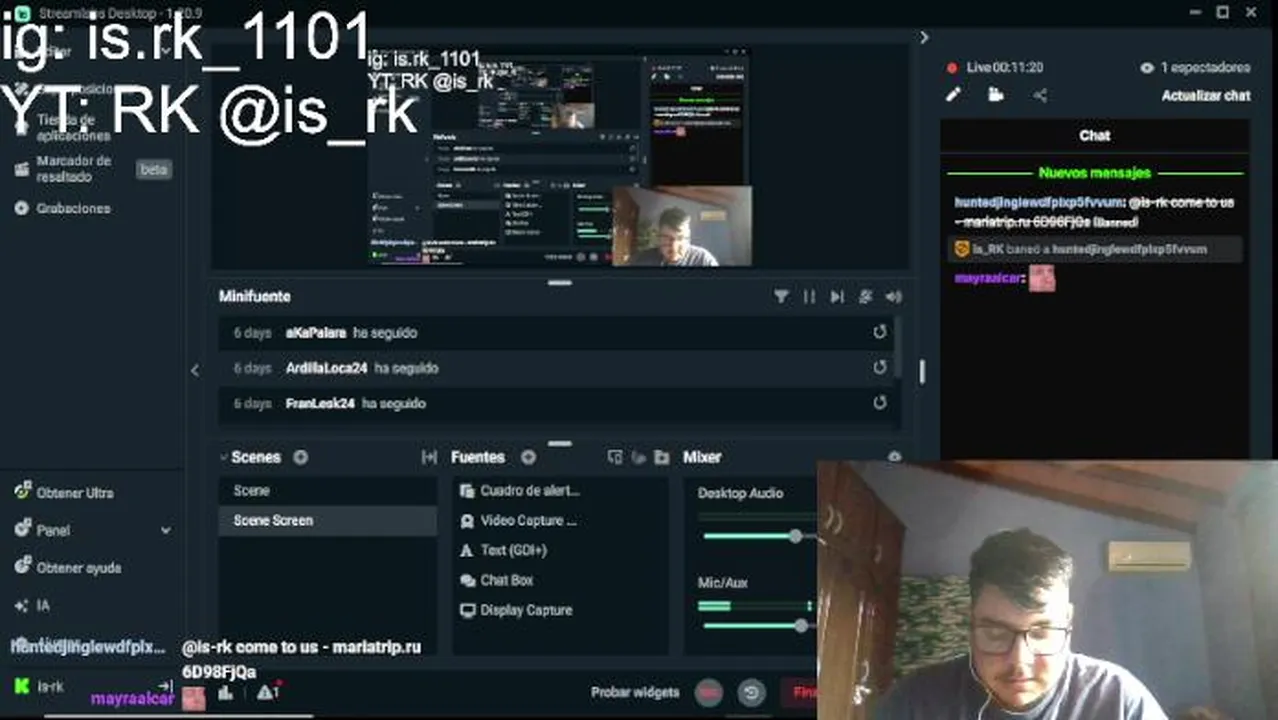Open Grabaciones in the sidebar
The height and width of the screenshot is (720, 1278).
(x=73, y=208)
